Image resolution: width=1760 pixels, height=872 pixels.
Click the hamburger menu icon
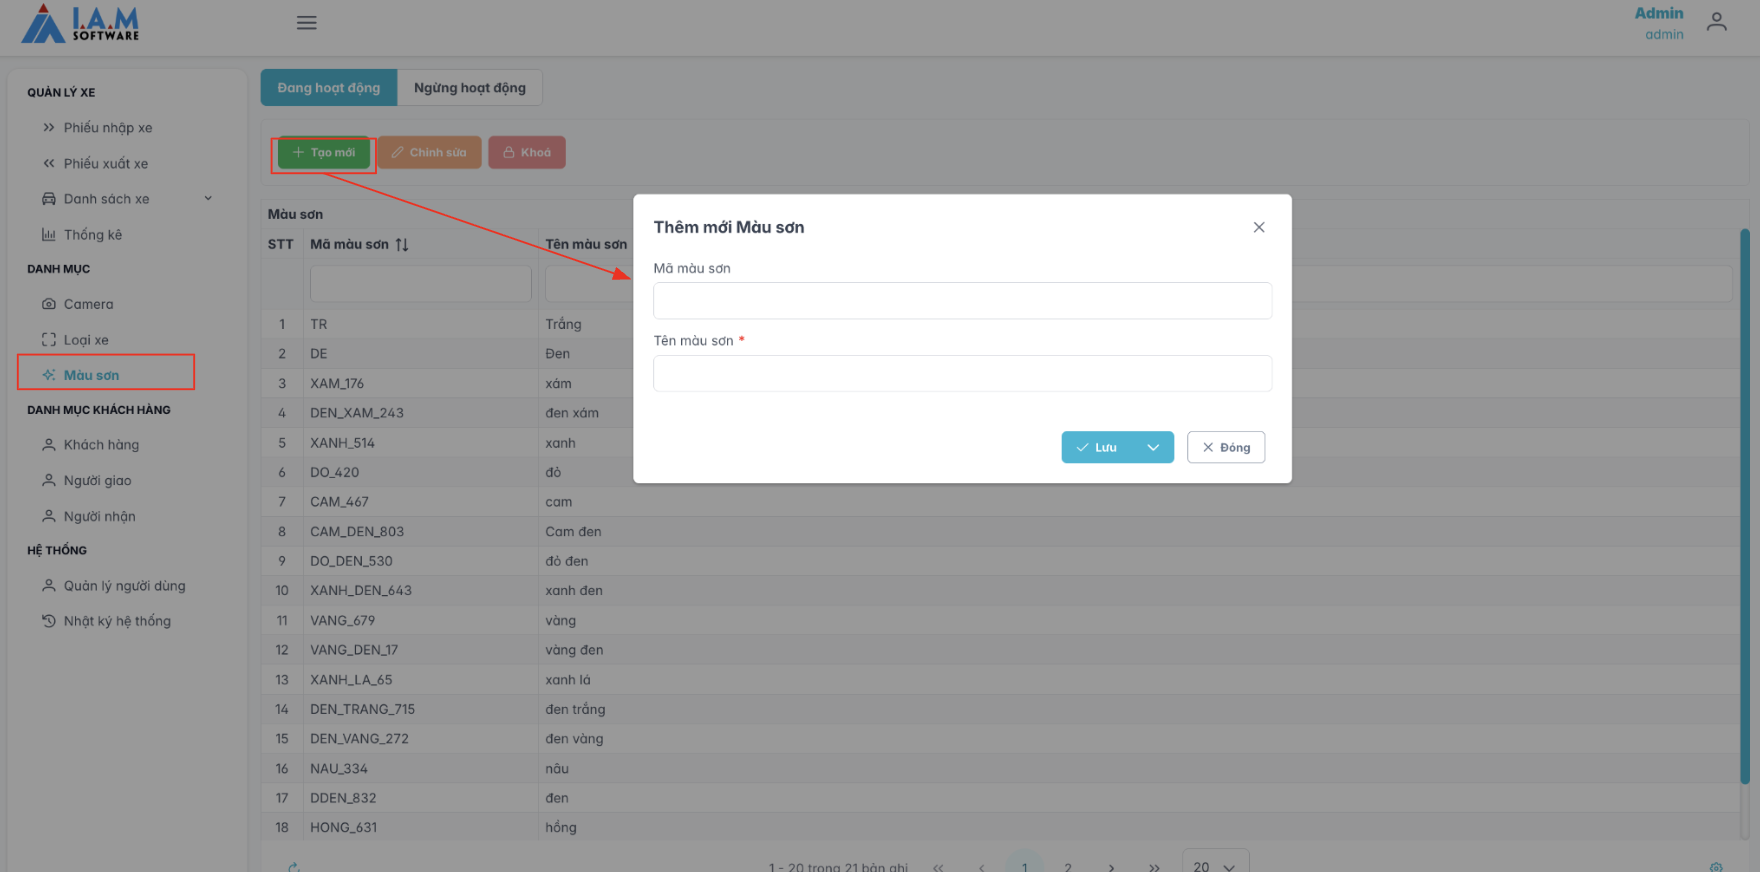coord(306,23)
